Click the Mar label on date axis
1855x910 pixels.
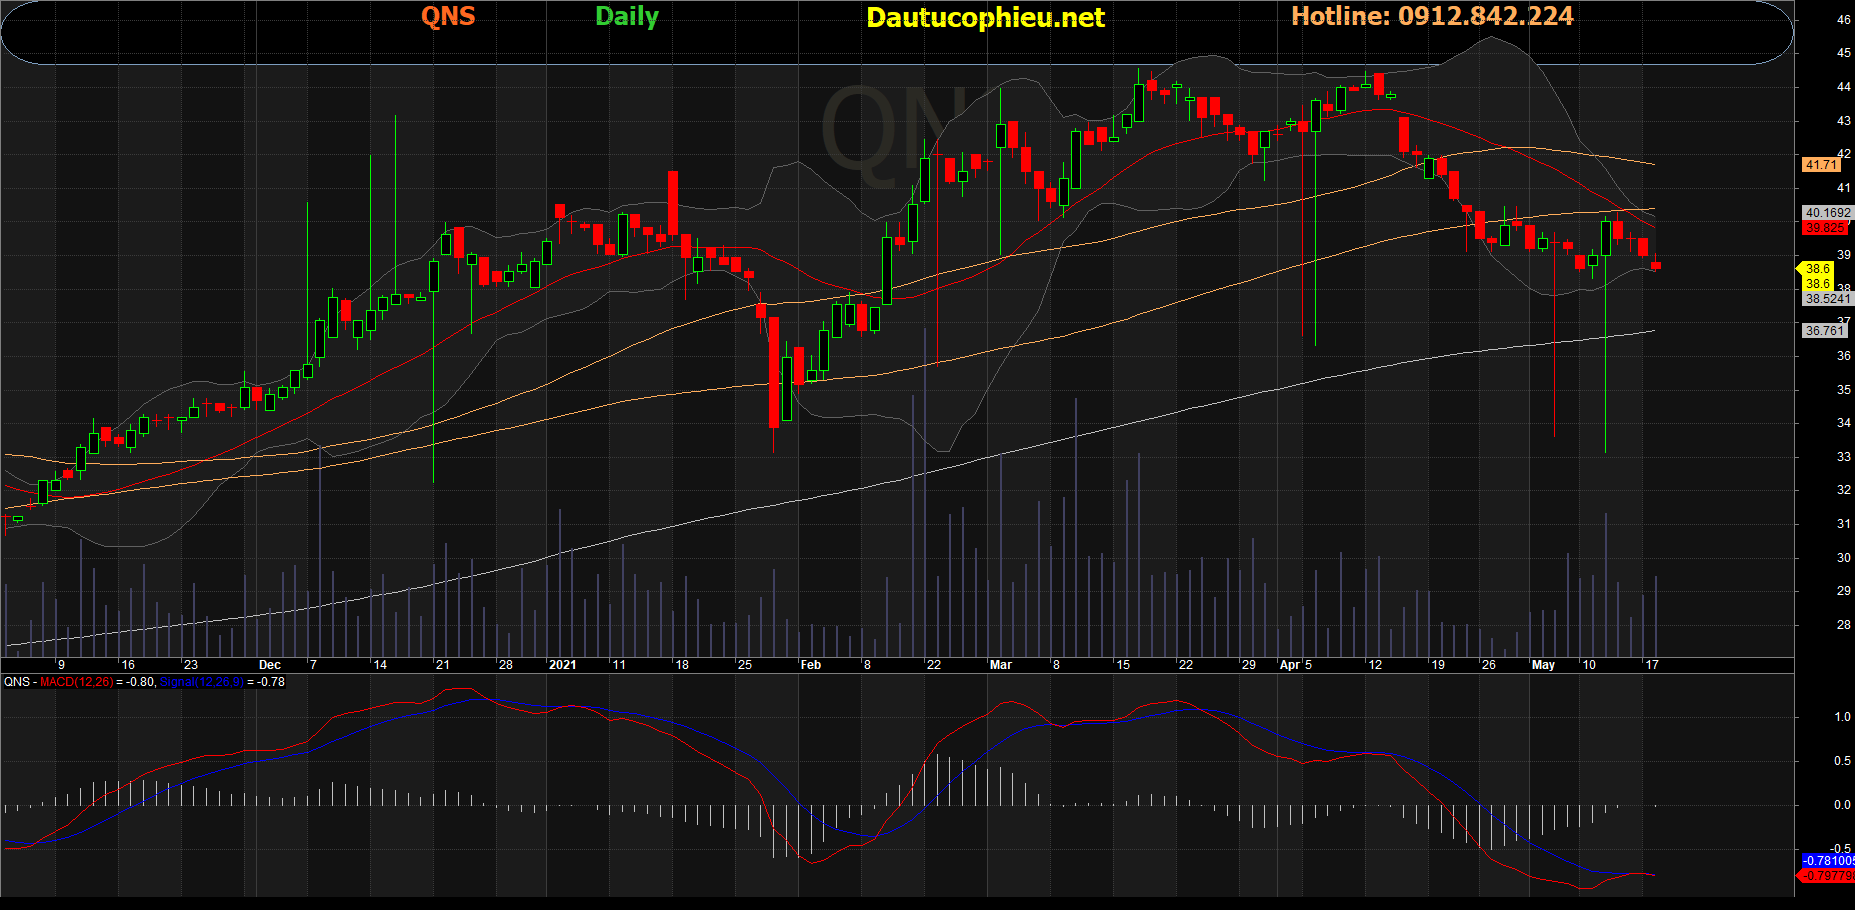pyautogui.click(x=1000, y=665)
